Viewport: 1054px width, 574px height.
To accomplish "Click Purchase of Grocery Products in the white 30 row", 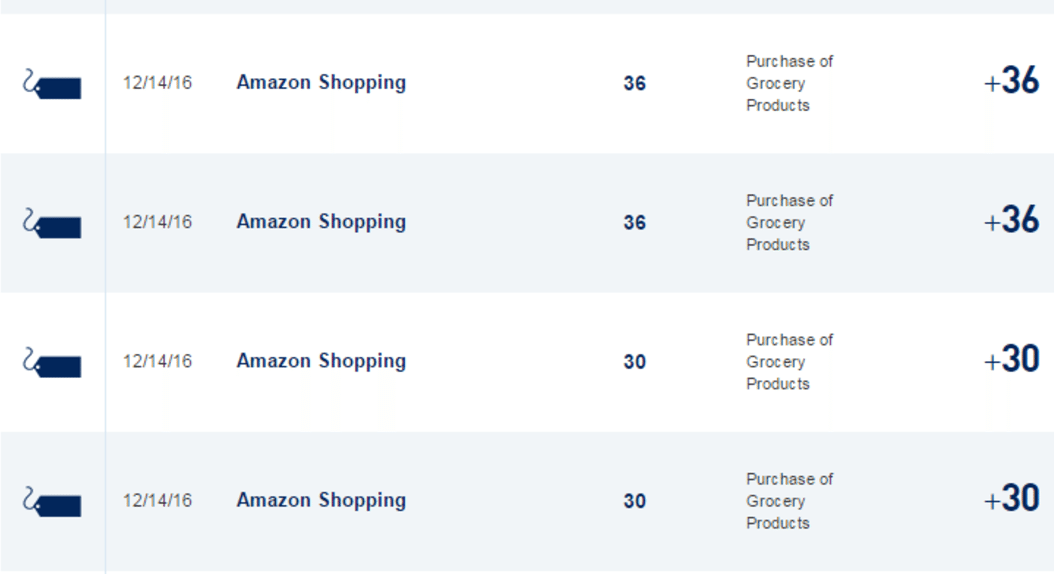I will tap(790, 362).
